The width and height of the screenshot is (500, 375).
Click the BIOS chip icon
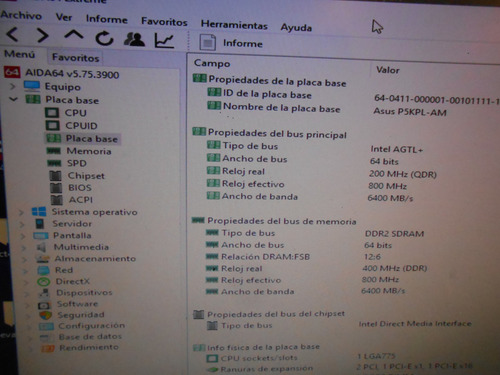click(56, 188)
